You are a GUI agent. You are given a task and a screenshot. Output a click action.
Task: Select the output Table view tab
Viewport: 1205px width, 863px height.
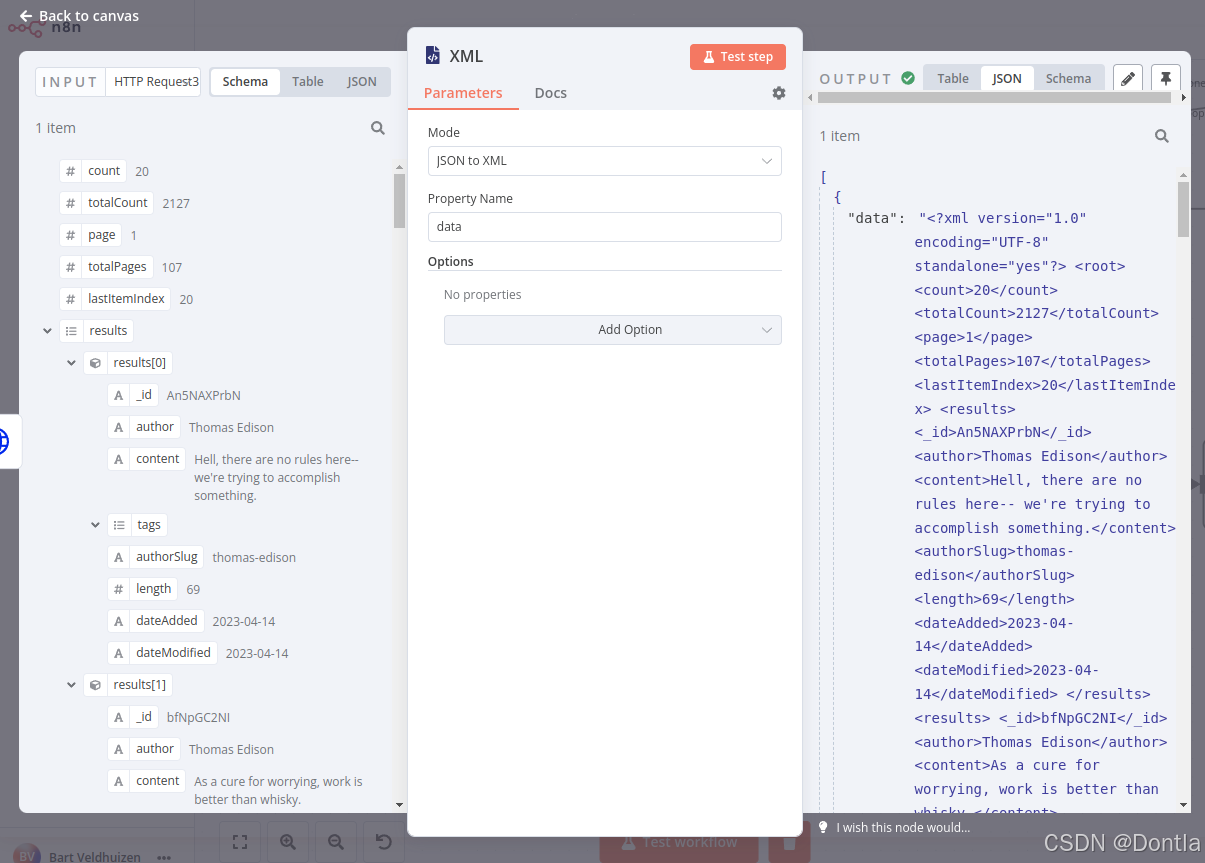(953, 78)
